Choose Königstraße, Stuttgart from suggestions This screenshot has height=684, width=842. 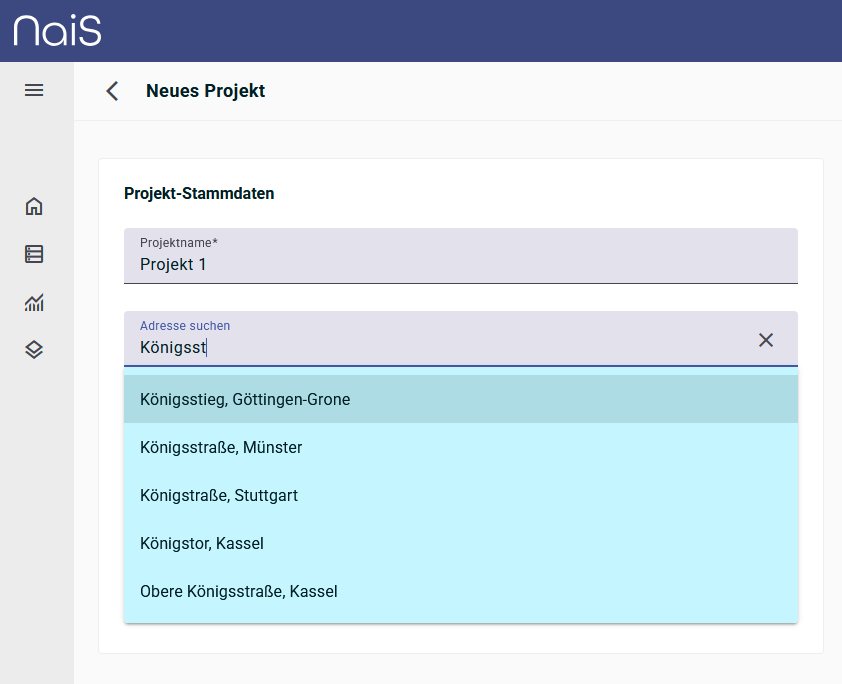(x=461, y=495)
